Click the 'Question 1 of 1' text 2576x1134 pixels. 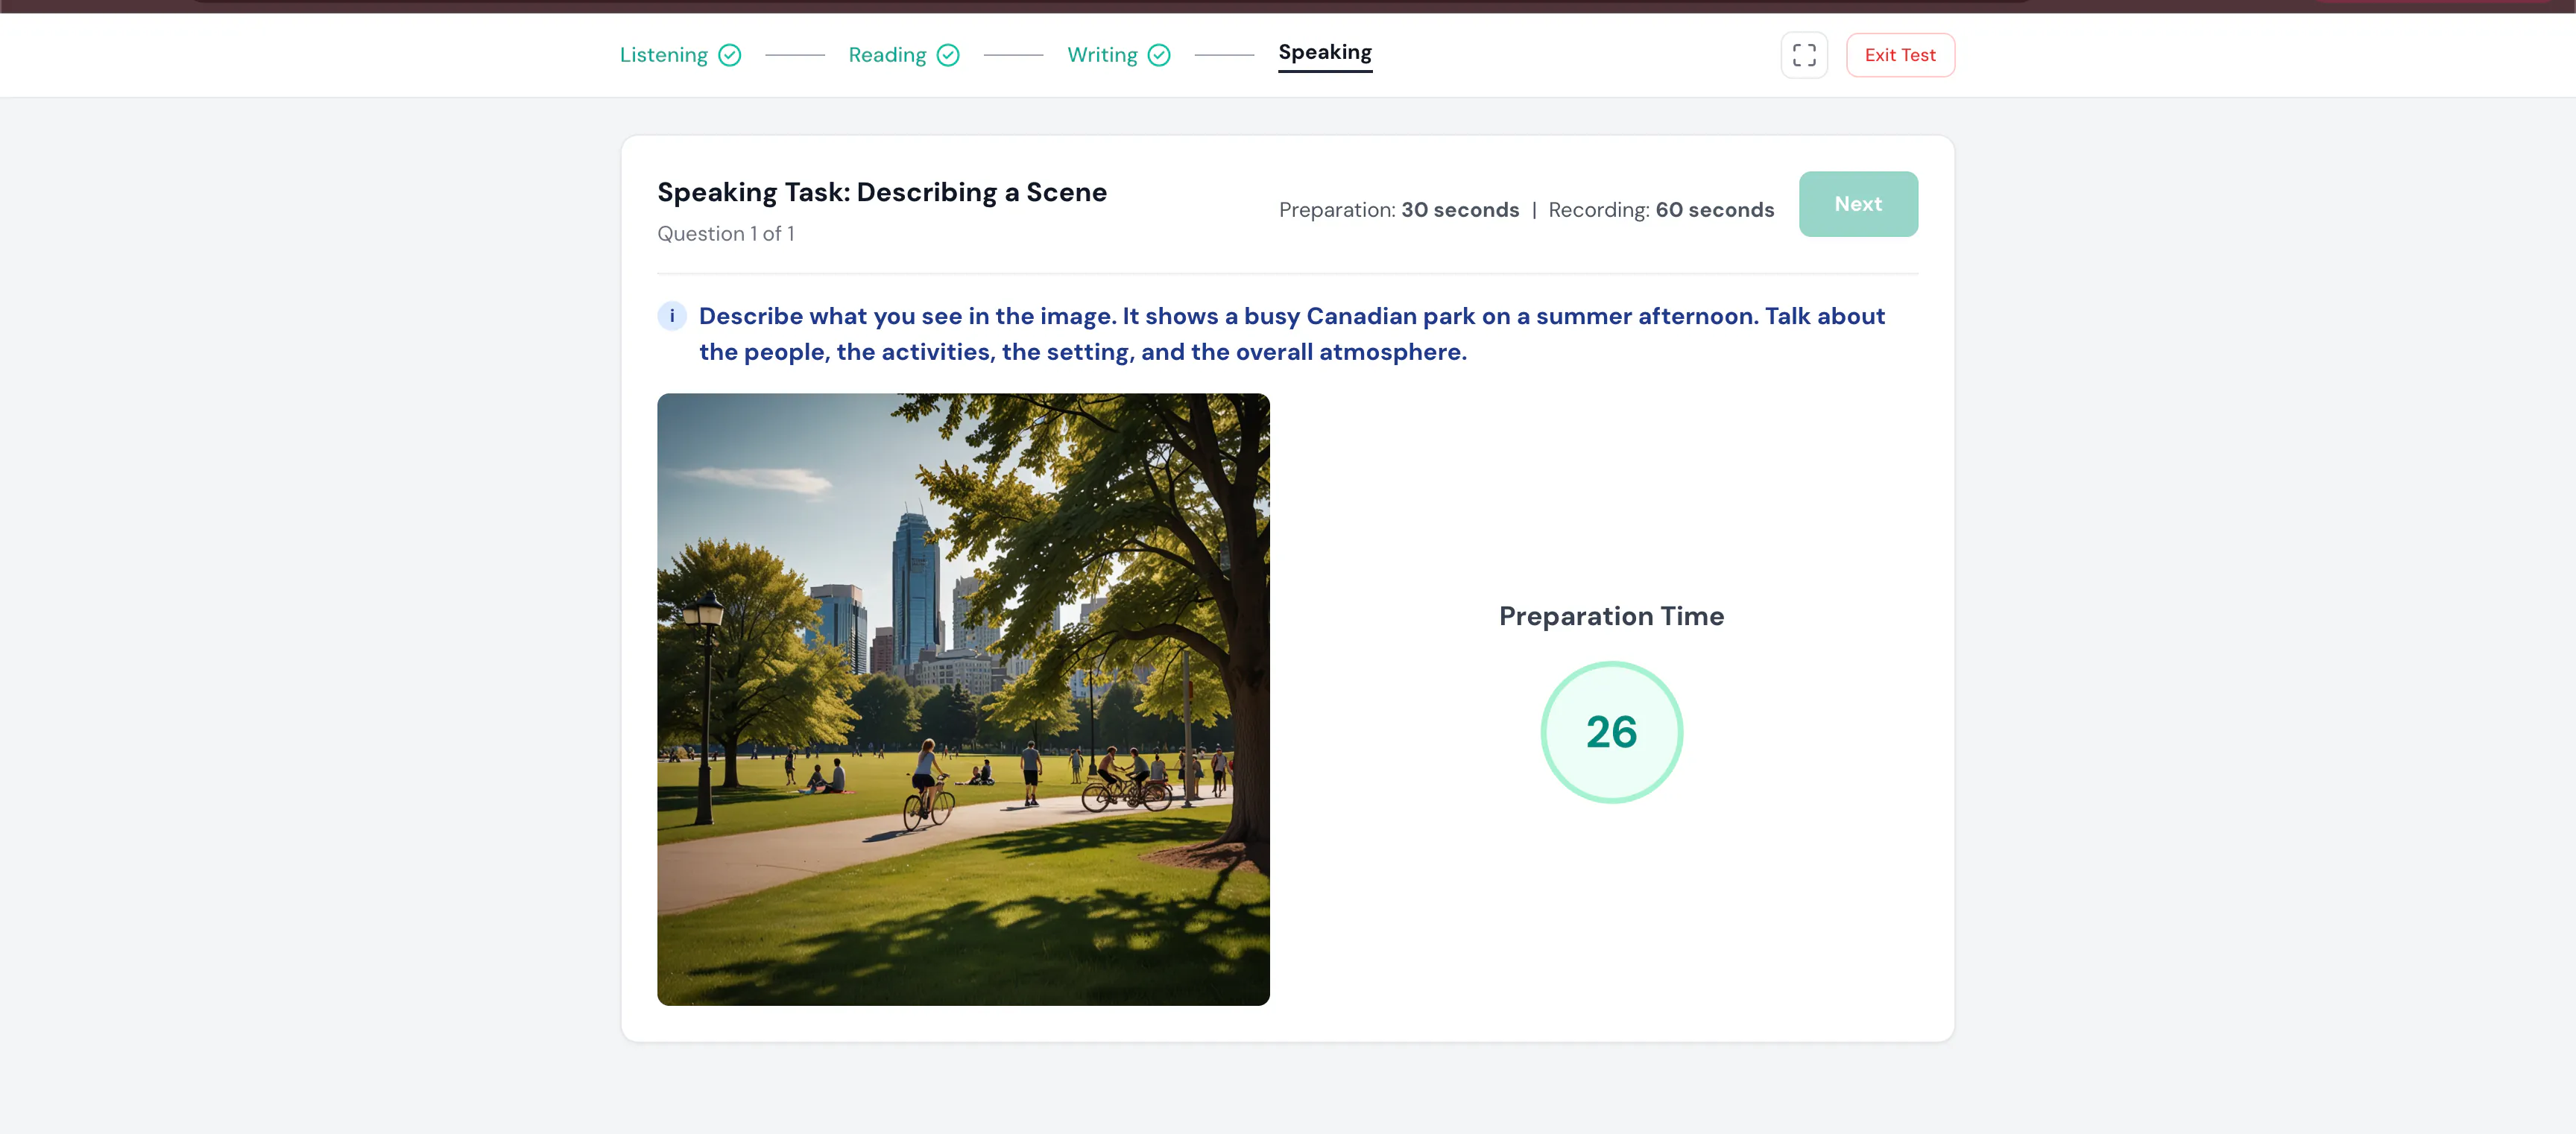pos(726,234)
